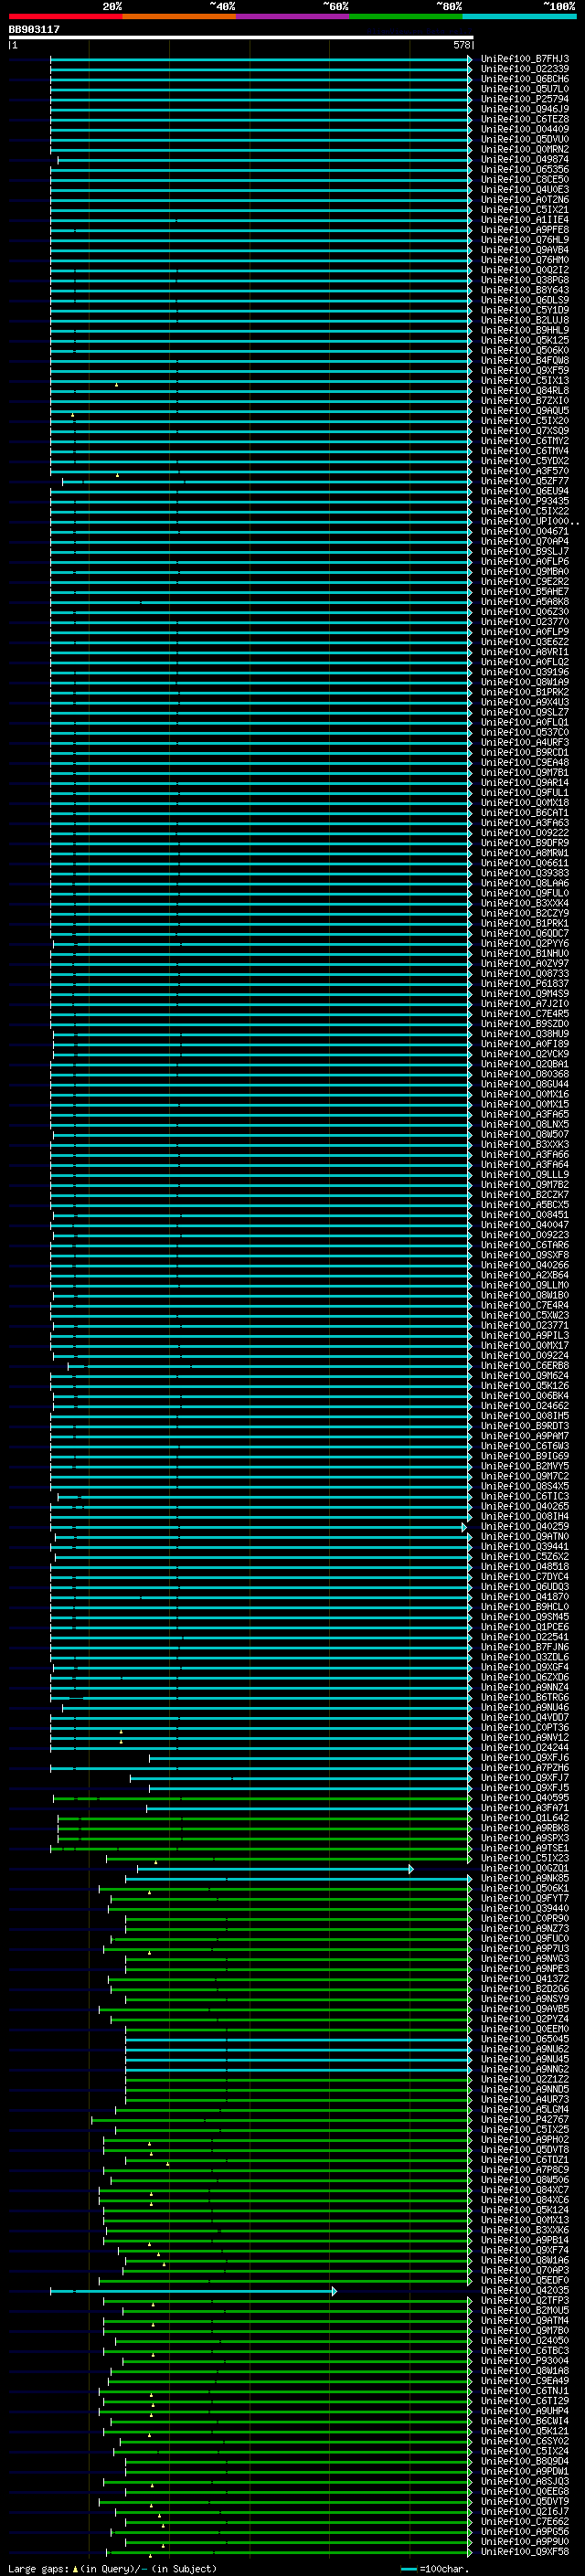Click the orange ~40% identity legend segment

coord(179,16)
